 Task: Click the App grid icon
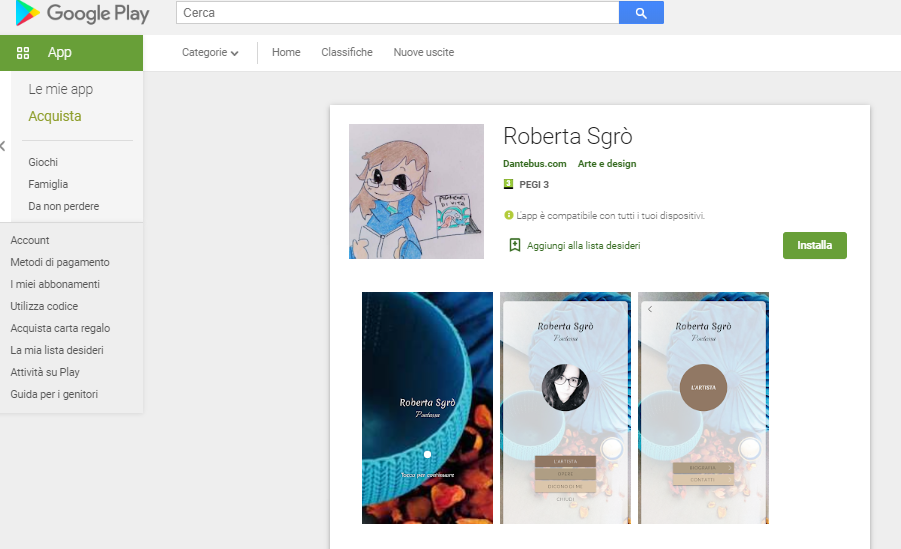pyautogui.click(x=23, y=53)
